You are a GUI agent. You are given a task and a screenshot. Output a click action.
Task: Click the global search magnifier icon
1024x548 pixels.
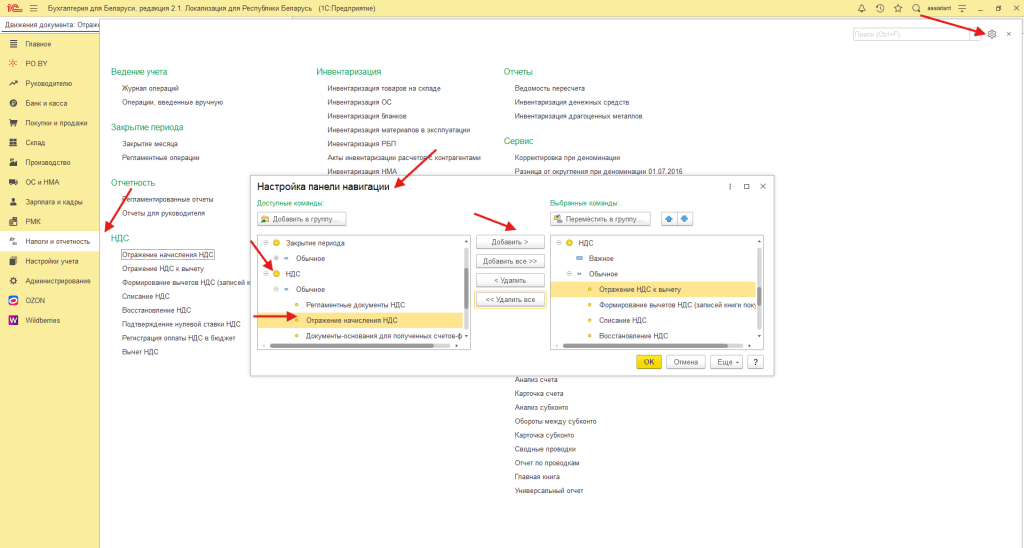[x=916, y=8]
